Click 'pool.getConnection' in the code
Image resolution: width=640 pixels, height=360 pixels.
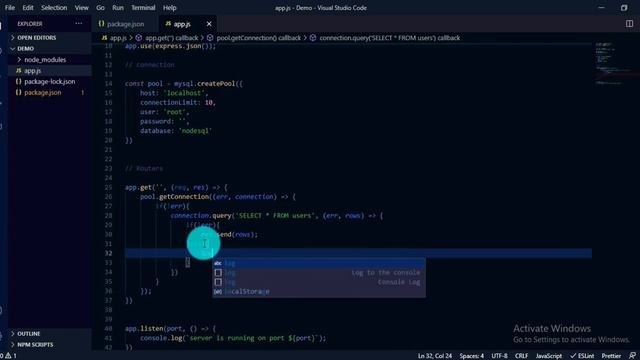coord(174,197)
